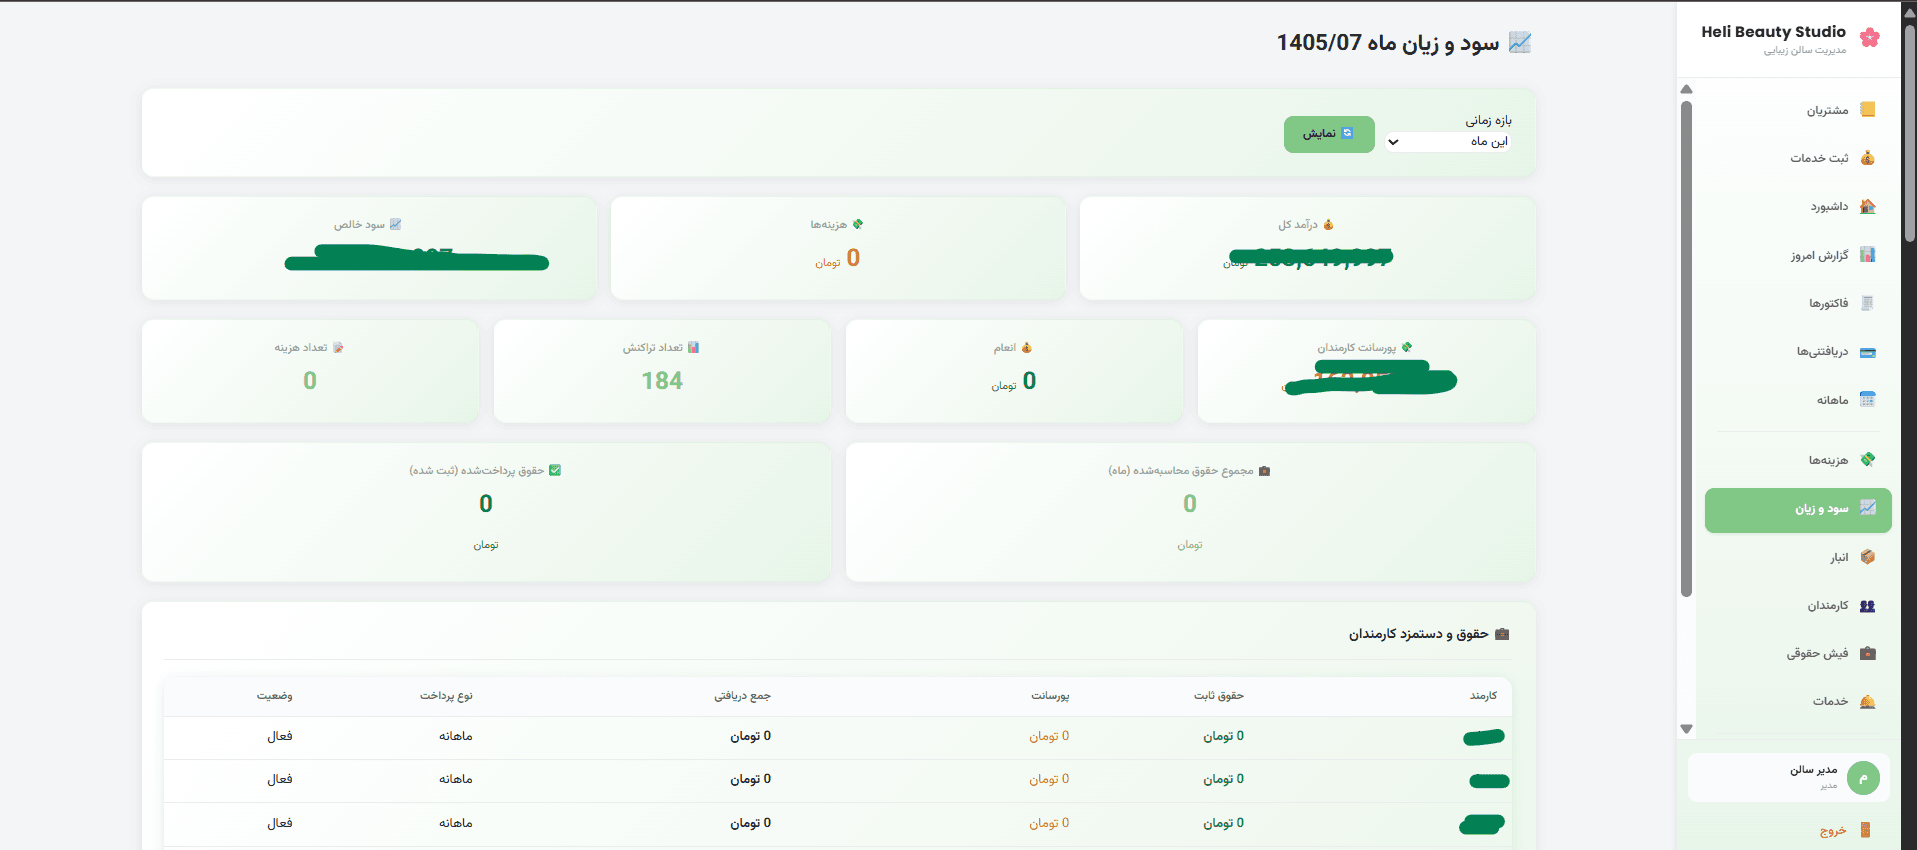Click the ماهانه calendar icon
Viewport: 1917px width, 850px height.
(x=1867, y=400)
